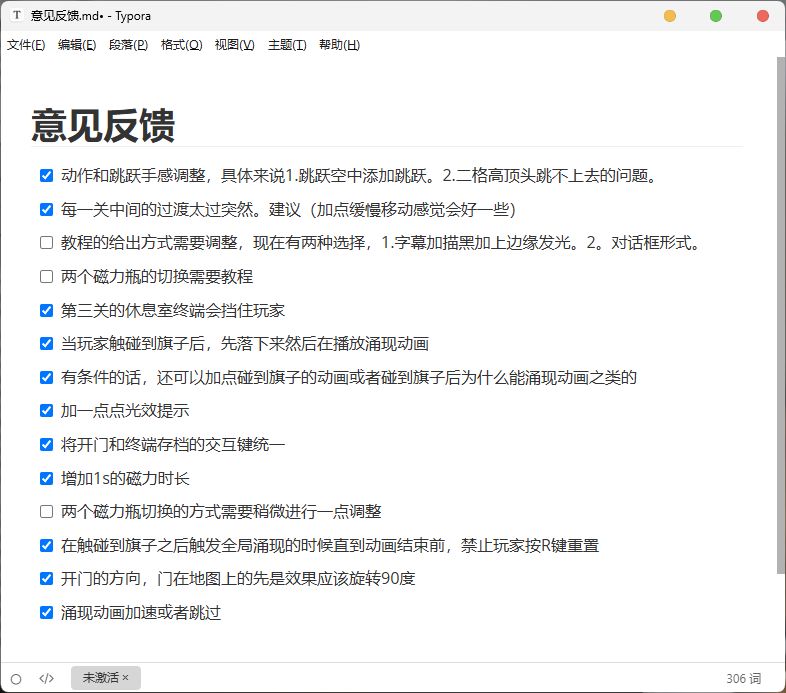
Task: Click the 未激活 activation button
Action: tap(106, 678)
